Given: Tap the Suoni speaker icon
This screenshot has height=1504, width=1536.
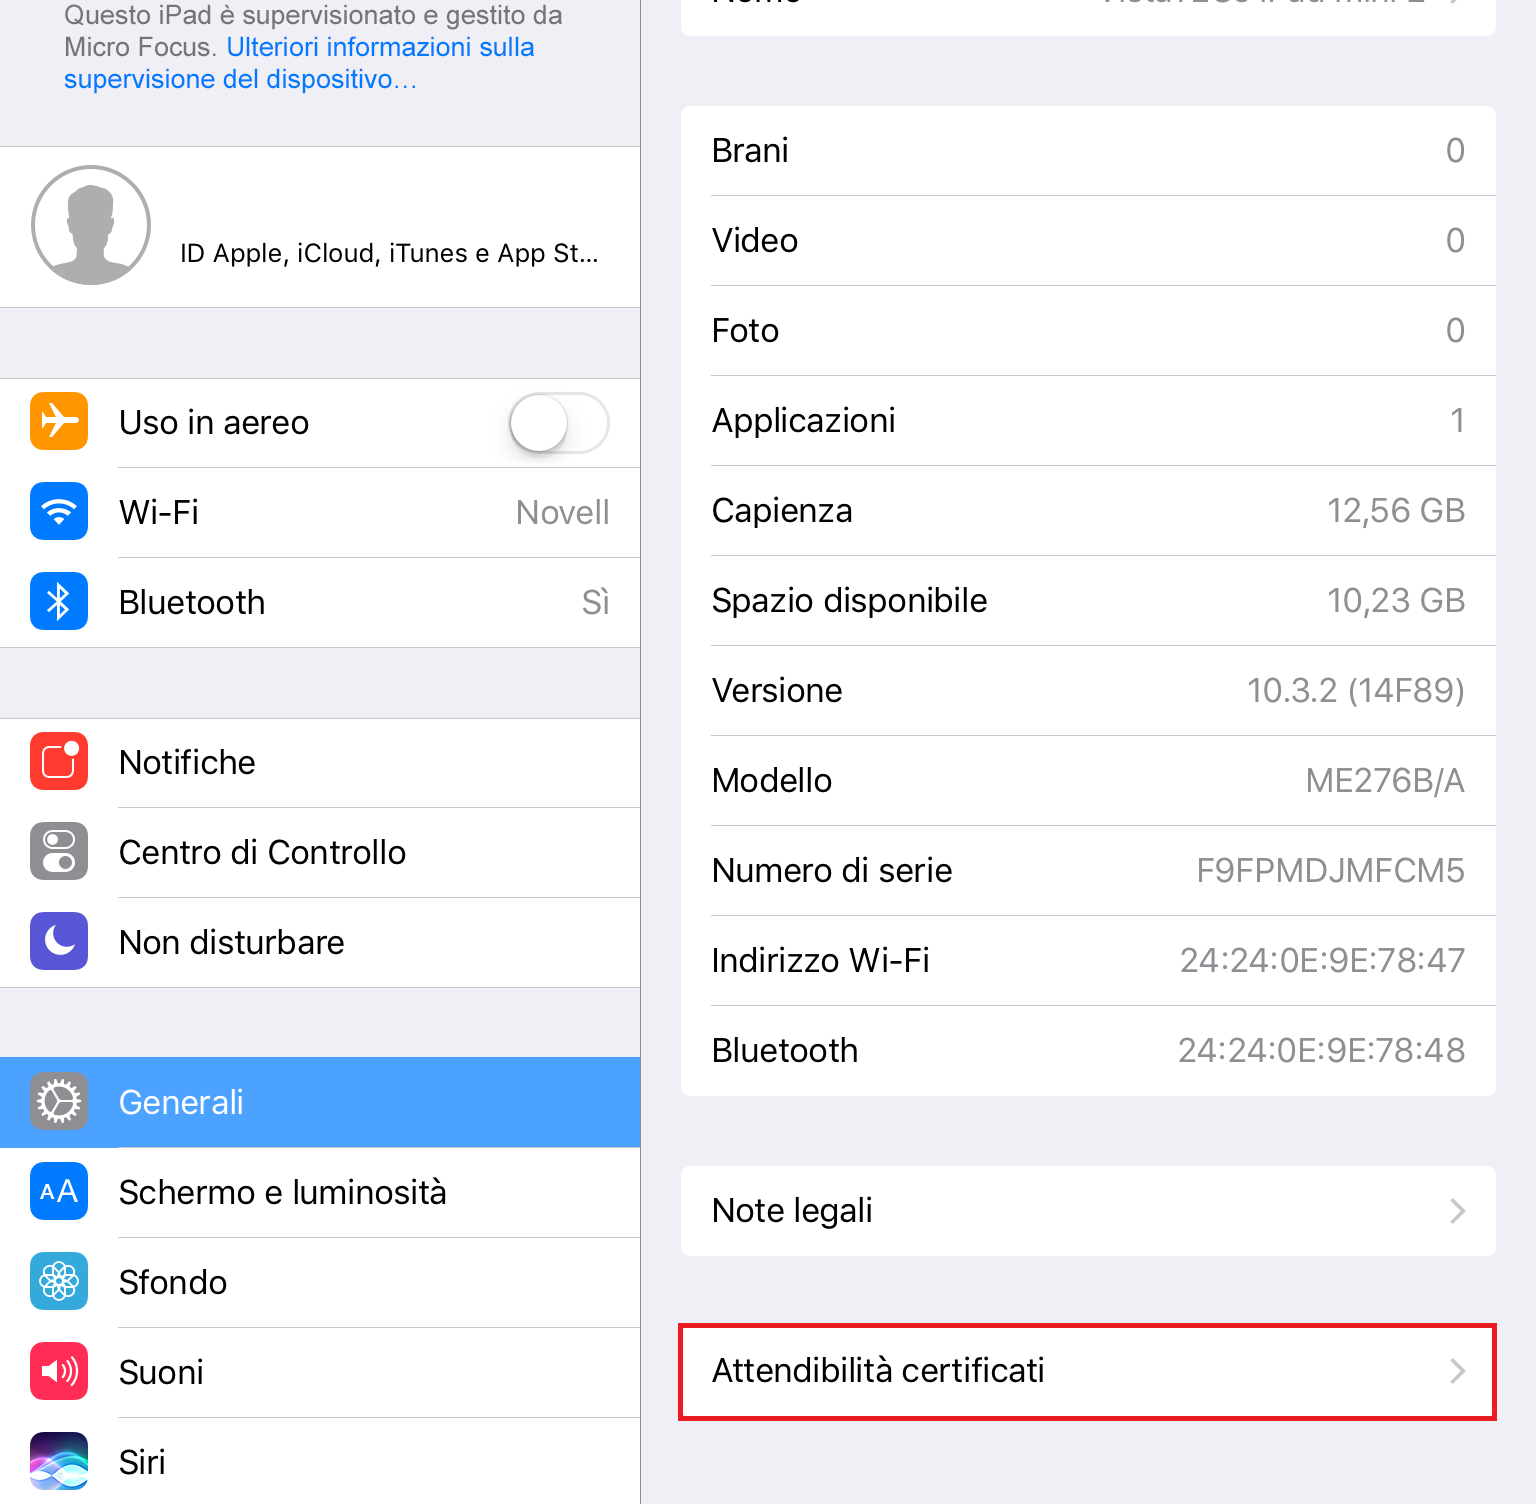Looking at the screenshot, I should click(x=59, y=1372).
